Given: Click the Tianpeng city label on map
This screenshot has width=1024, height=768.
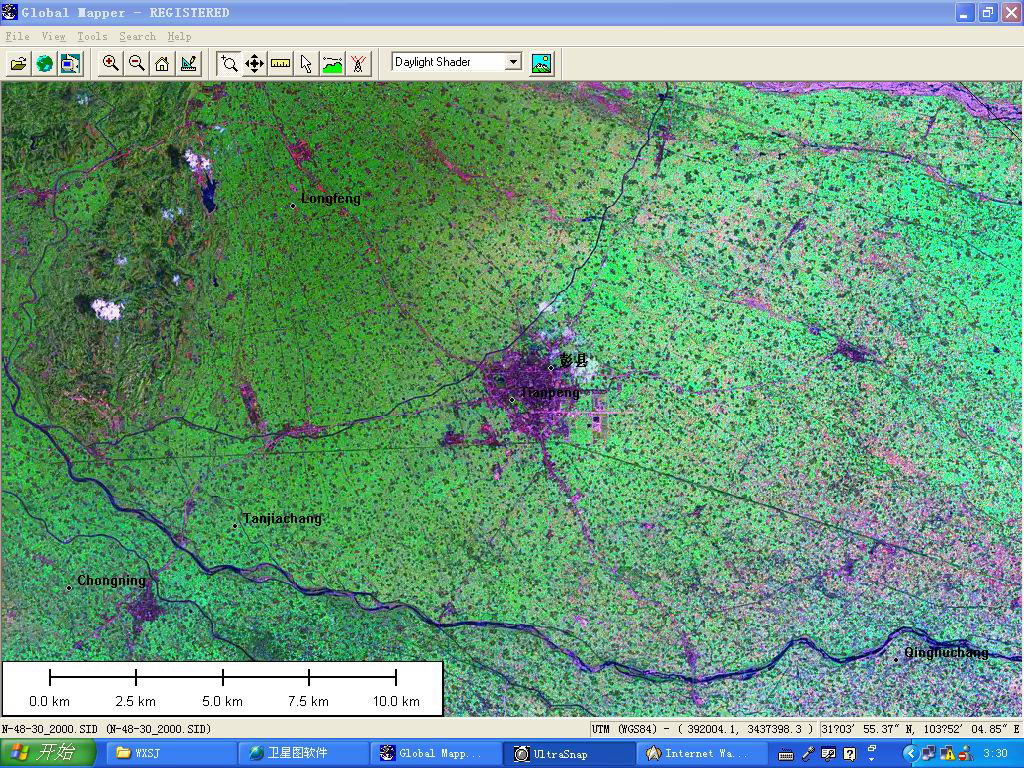Looking at the screenshot, I should 549,393.
